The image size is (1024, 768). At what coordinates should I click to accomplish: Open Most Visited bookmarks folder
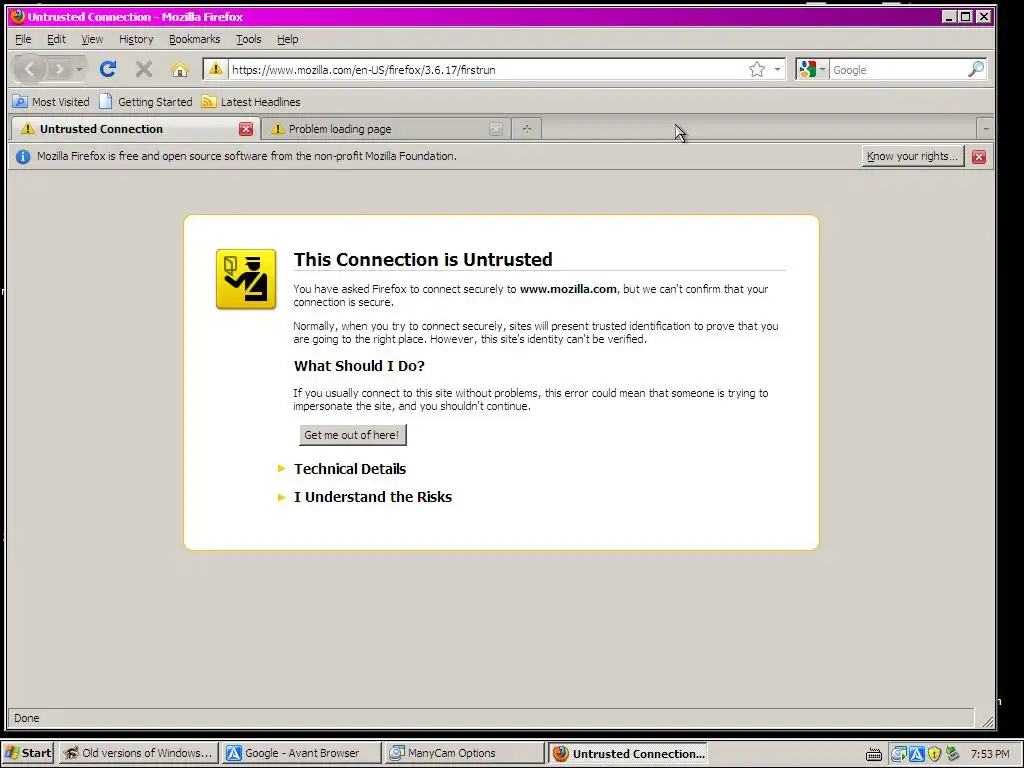coord(52,102)
